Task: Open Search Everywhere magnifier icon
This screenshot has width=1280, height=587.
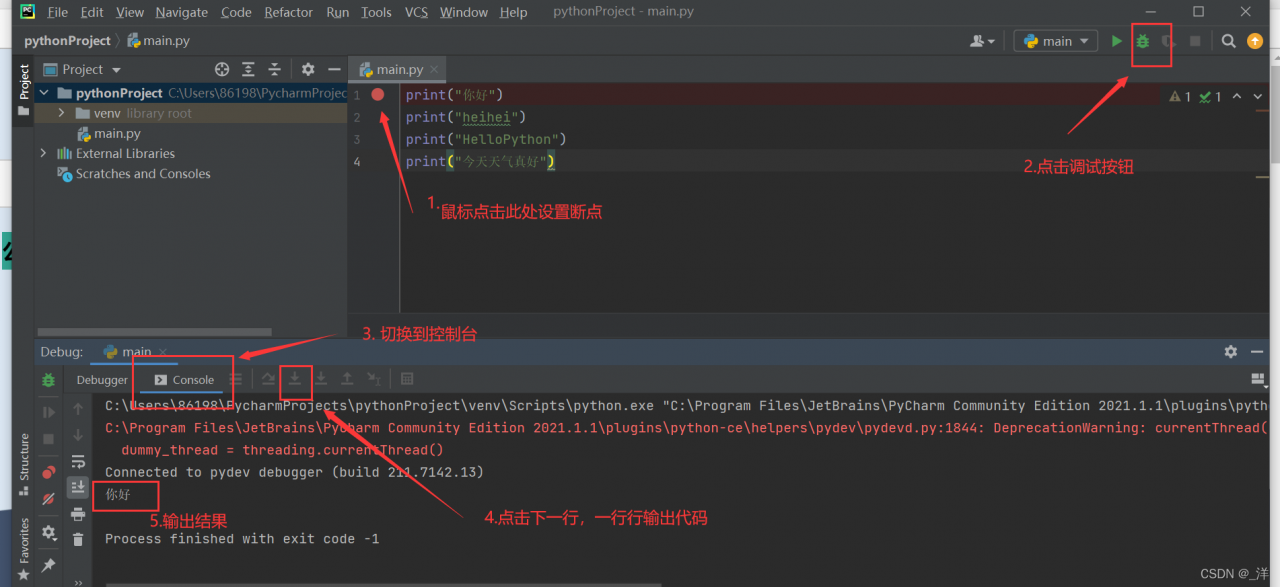Action: tap(1229, 41)
